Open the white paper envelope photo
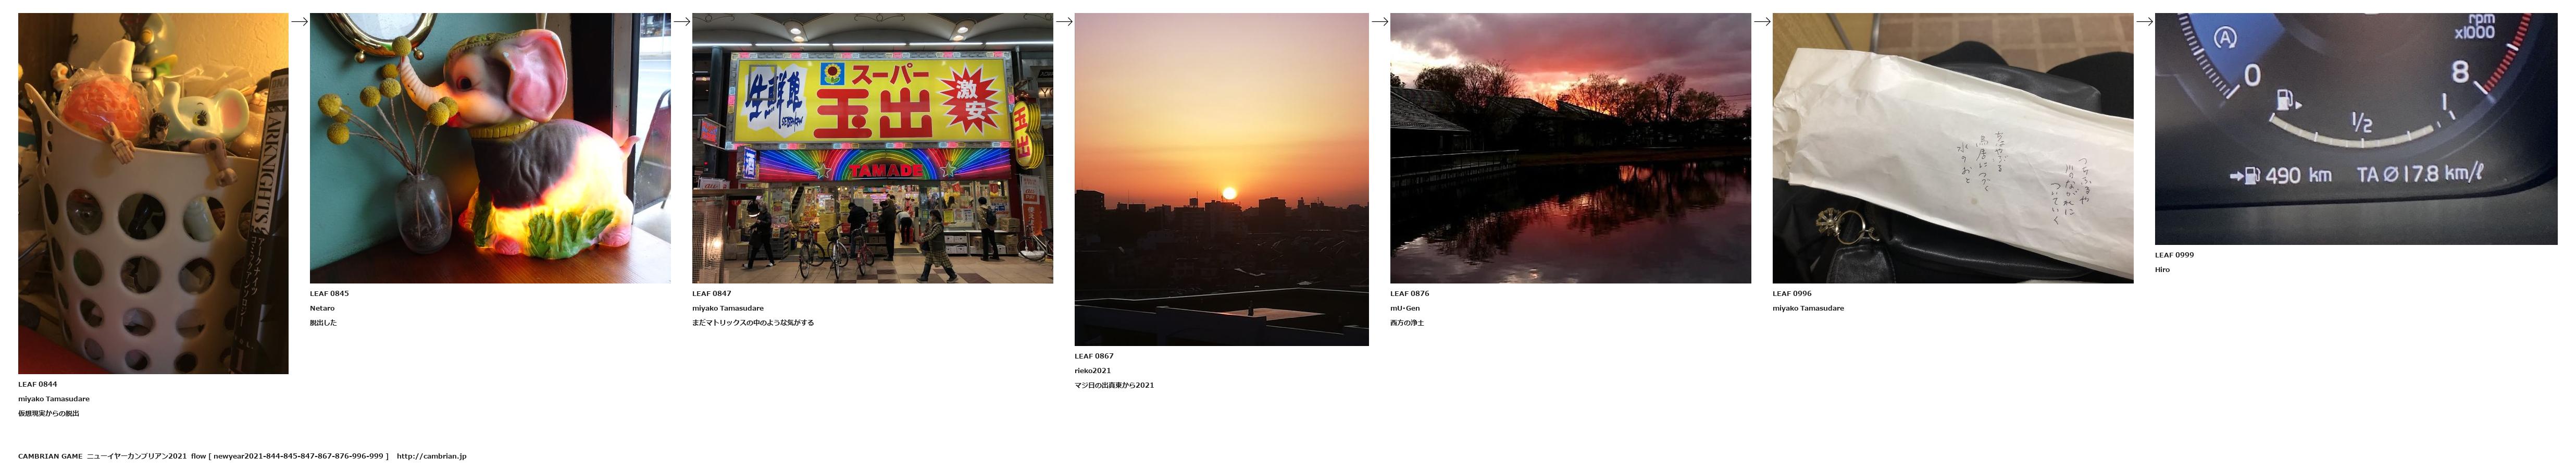The height and width of the screenshot is (469, 2576). coord(1952,148)
